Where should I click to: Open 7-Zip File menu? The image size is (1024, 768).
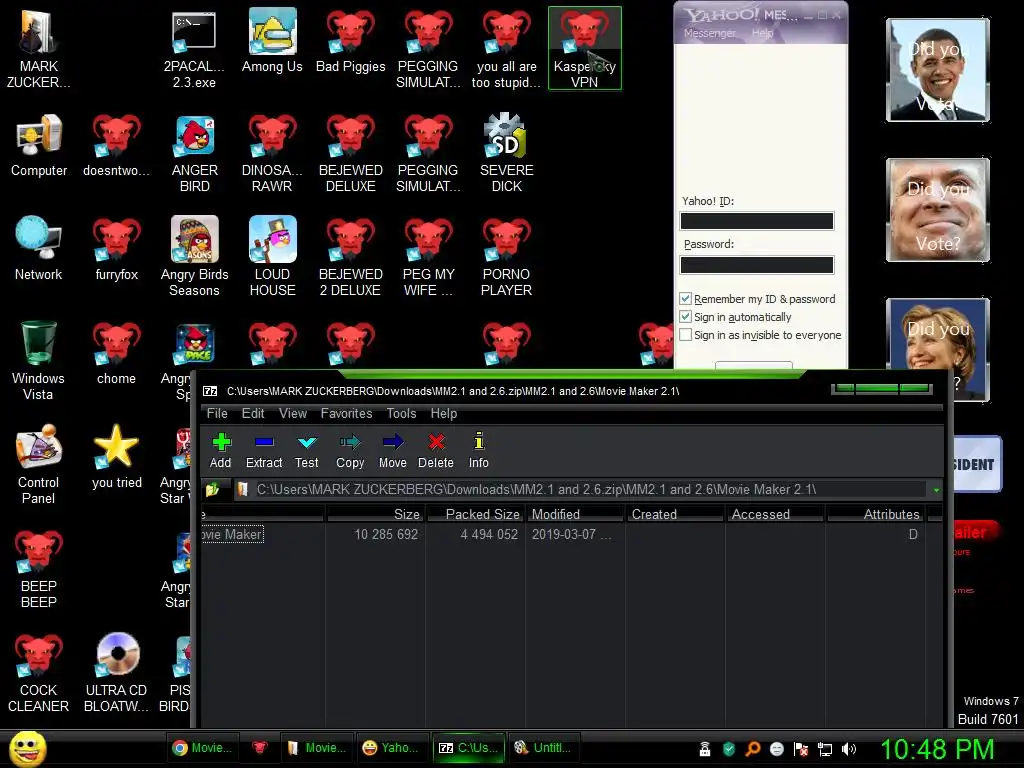pyautogui.click(x=217, y=413)
